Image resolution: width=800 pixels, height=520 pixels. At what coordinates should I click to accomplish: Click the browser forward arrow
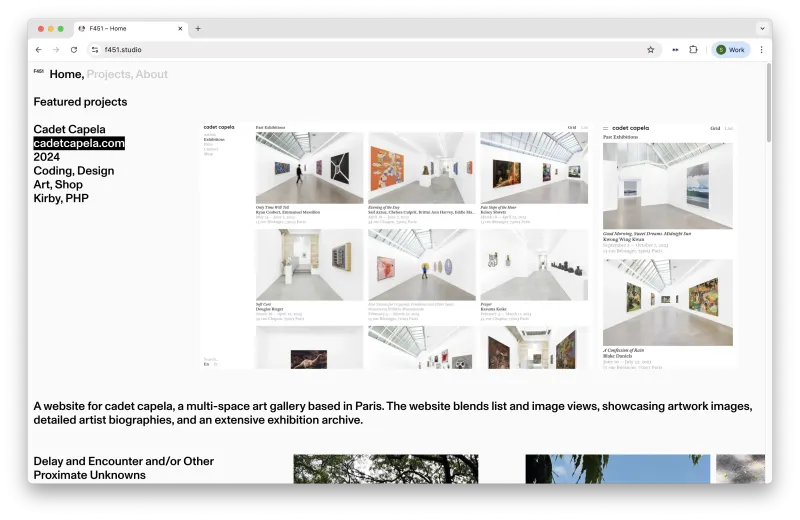56,49
